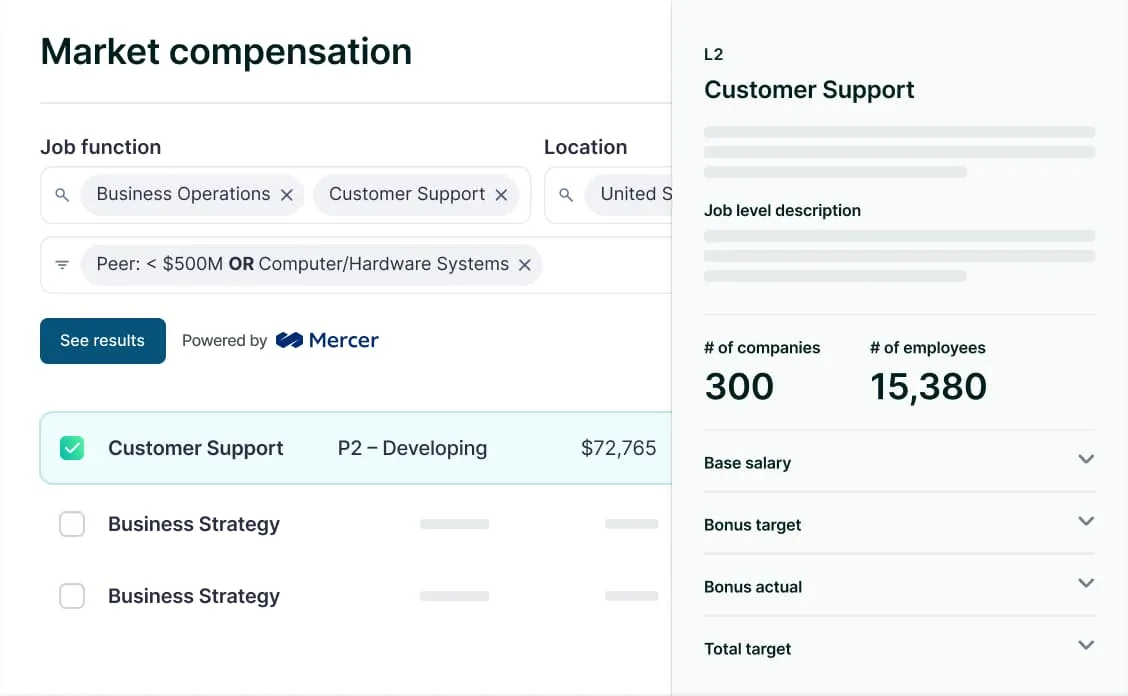Remove the Business Operations filter chip
Viewport: 1128px width, 696px height.
[x=287, y=195]
